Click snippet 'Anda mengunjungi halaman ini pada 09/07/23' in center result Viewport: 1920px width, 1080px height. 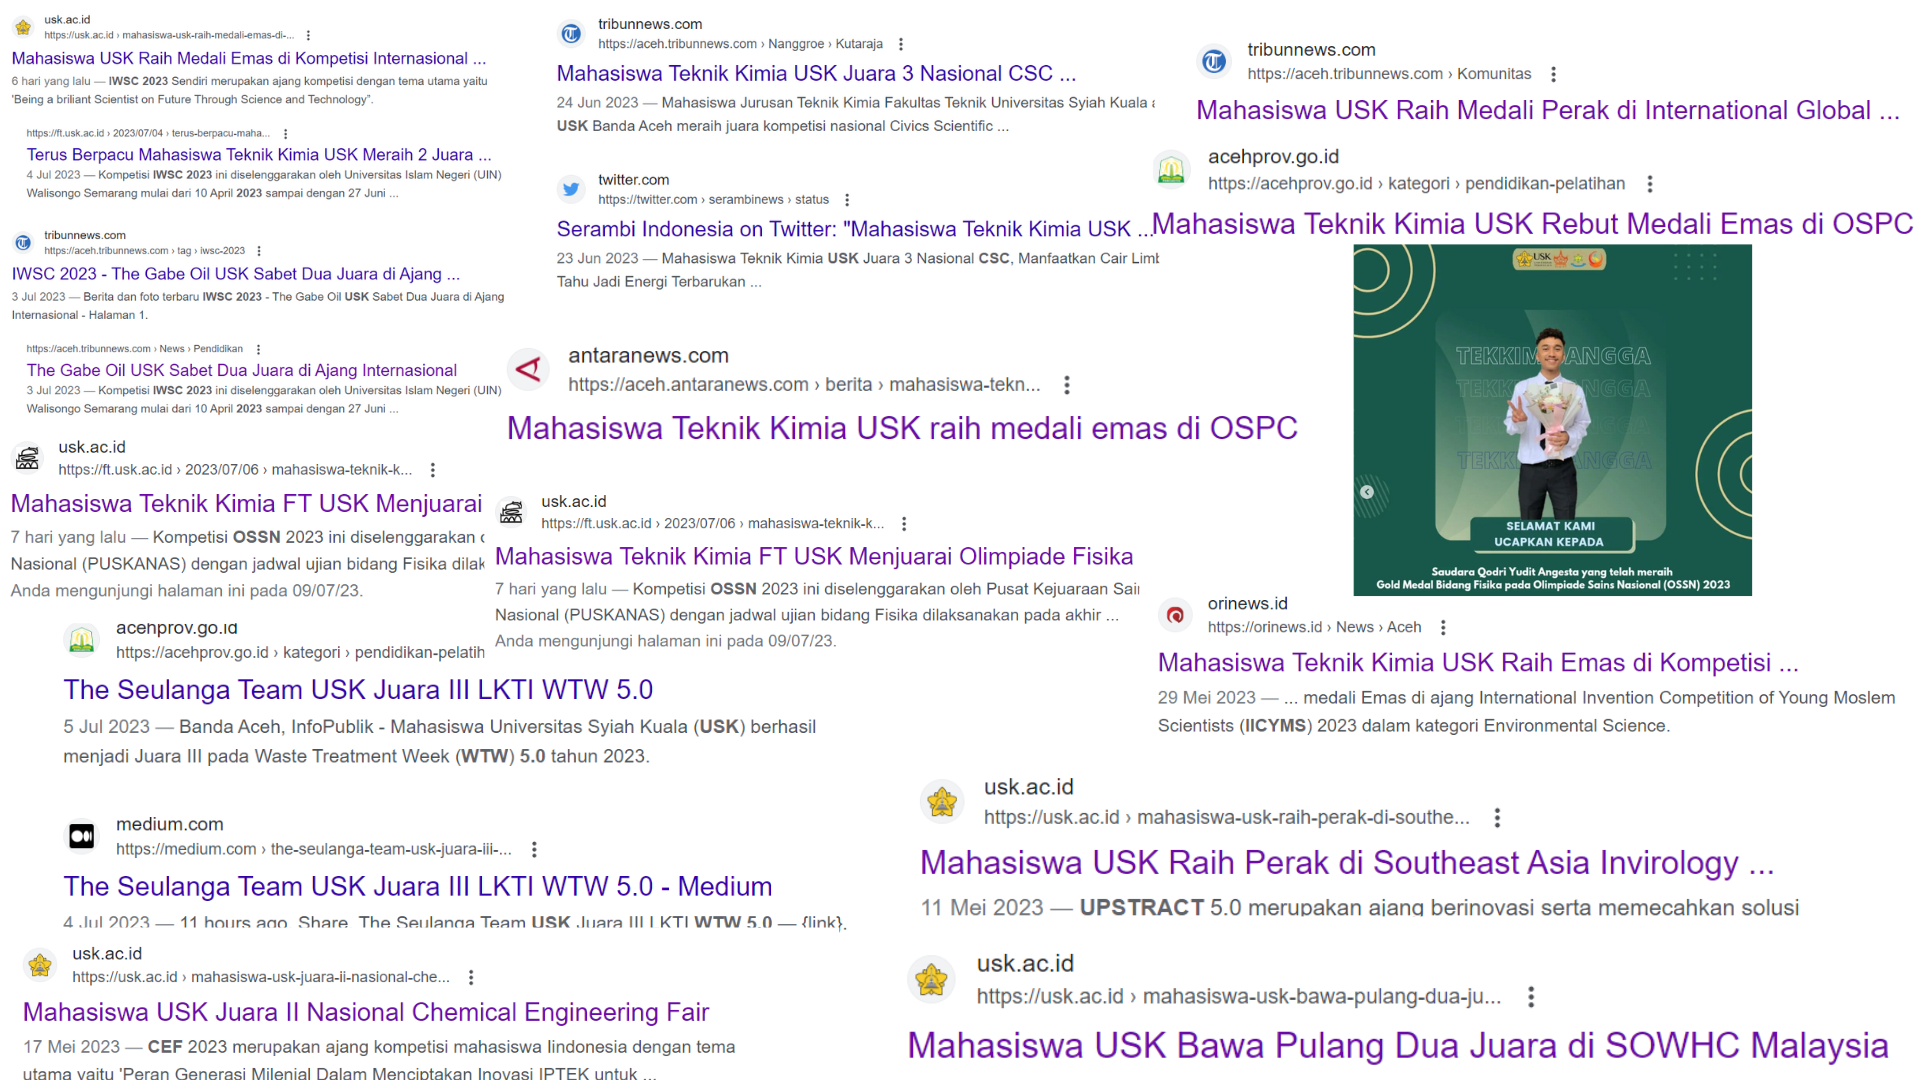tap(666, 641)
